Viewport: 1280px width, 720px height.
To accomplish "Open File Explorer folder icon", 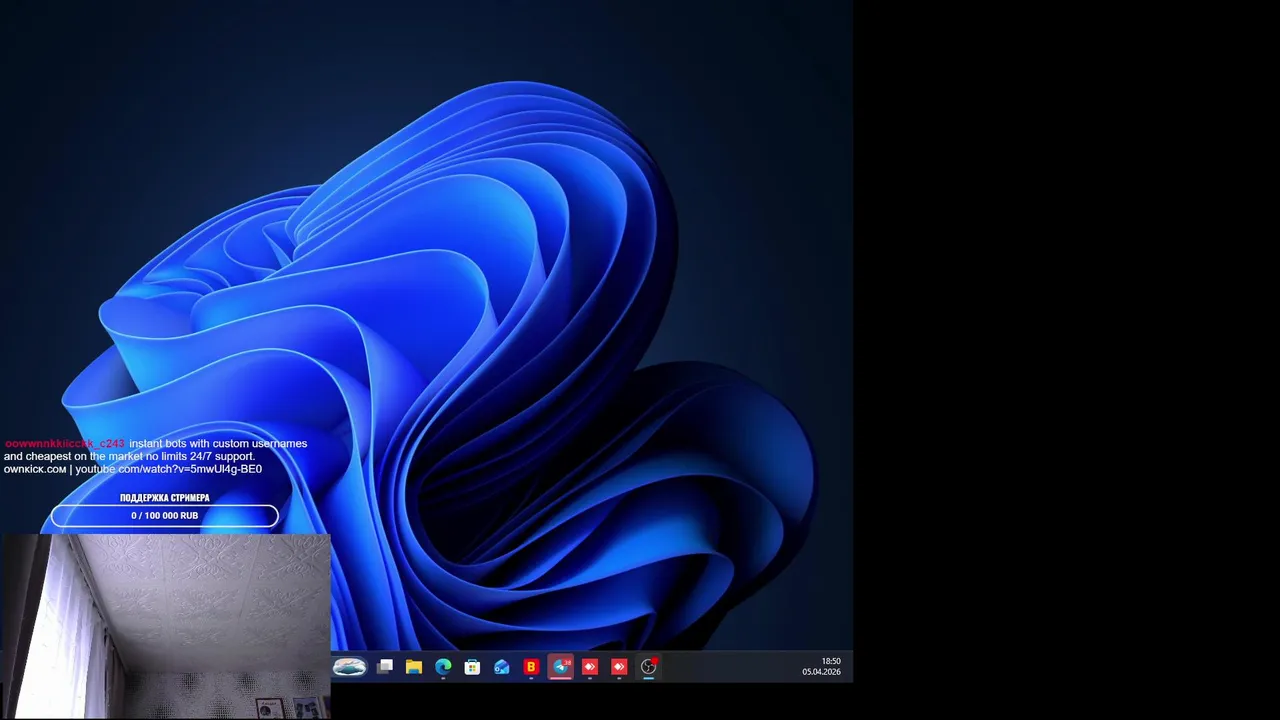I will [x=414, y=667].
